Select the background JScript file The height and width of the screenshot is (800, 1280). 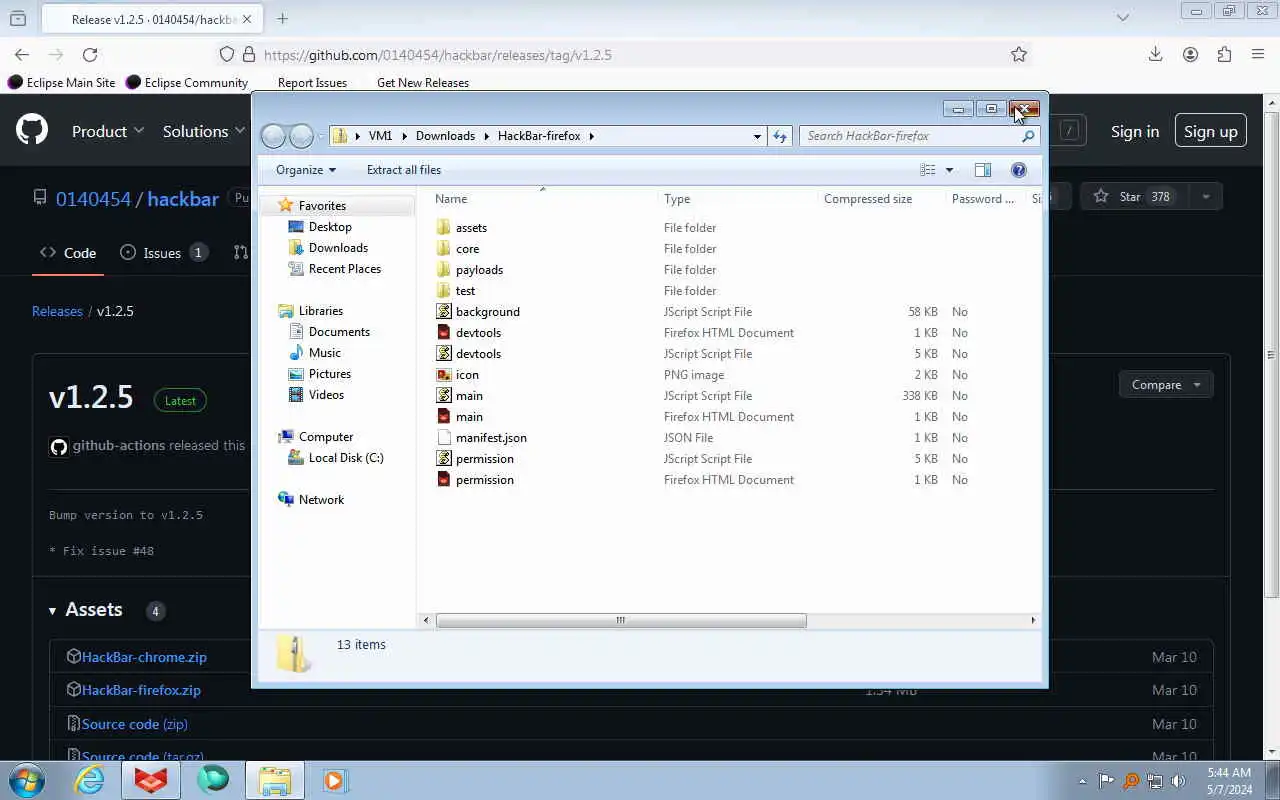pos(487,312)
